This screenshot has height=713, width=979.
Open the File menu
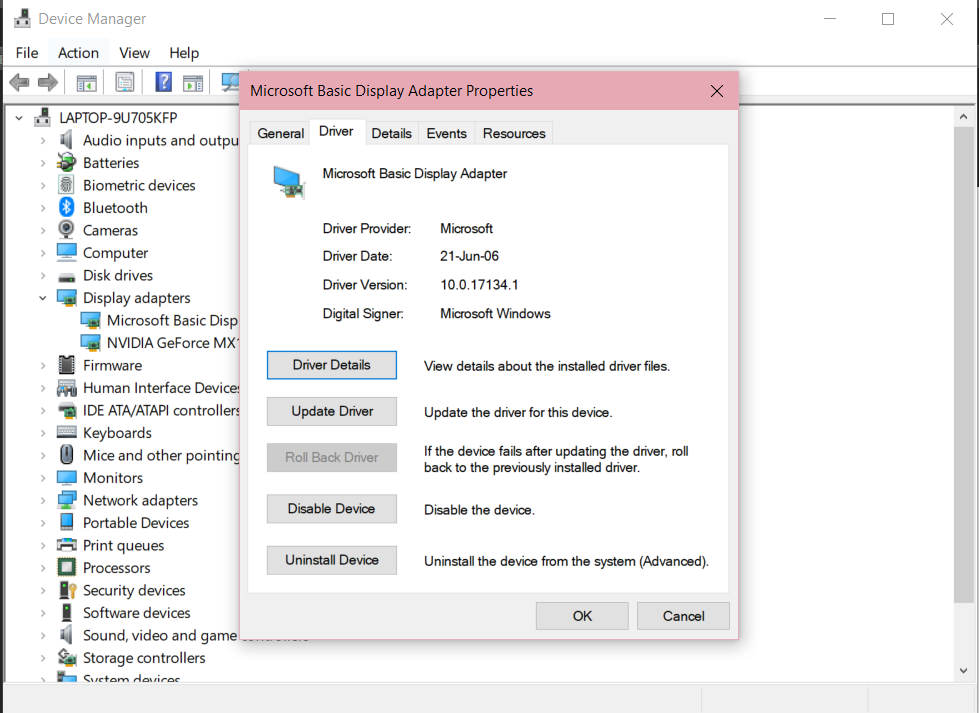[27, 53]
